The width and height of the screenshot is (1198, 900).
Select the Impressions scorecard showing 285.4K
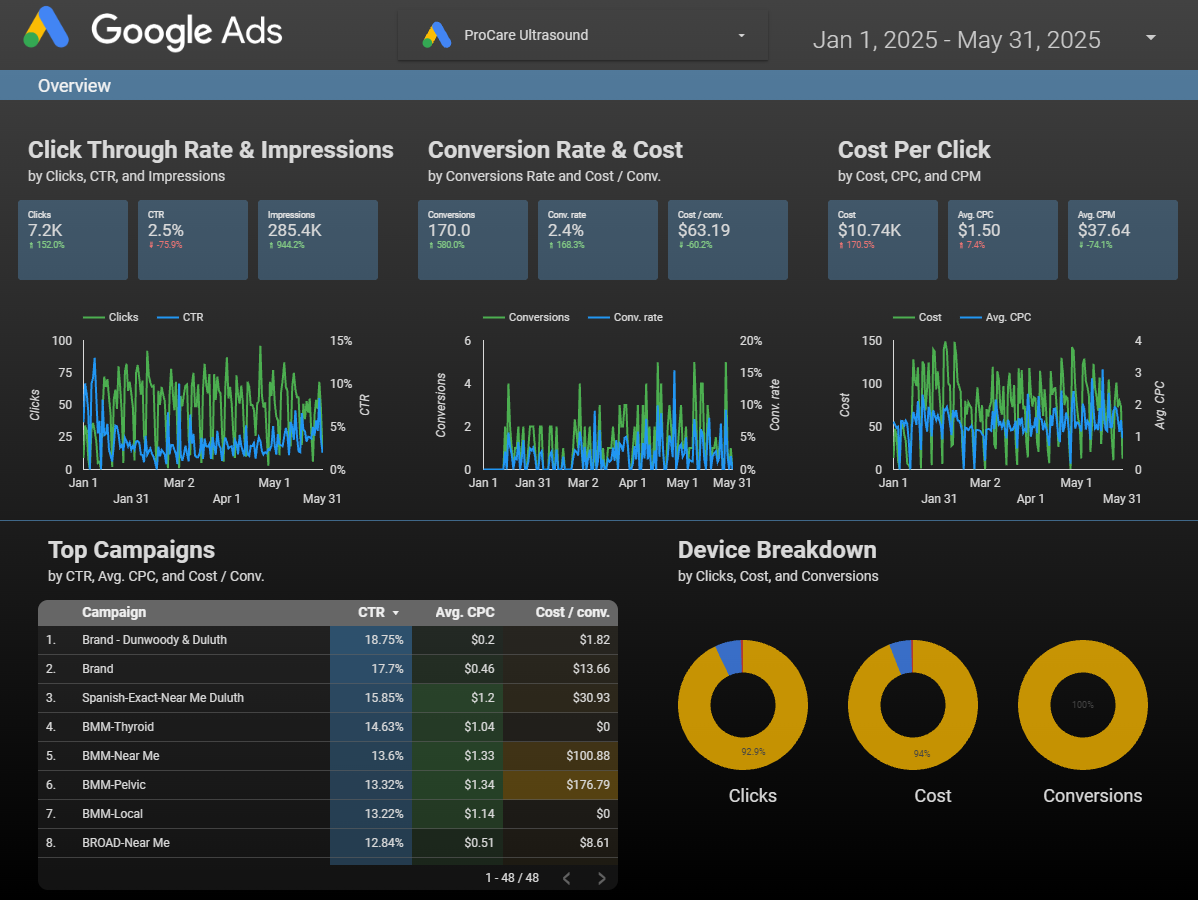[x=318, y=239]
